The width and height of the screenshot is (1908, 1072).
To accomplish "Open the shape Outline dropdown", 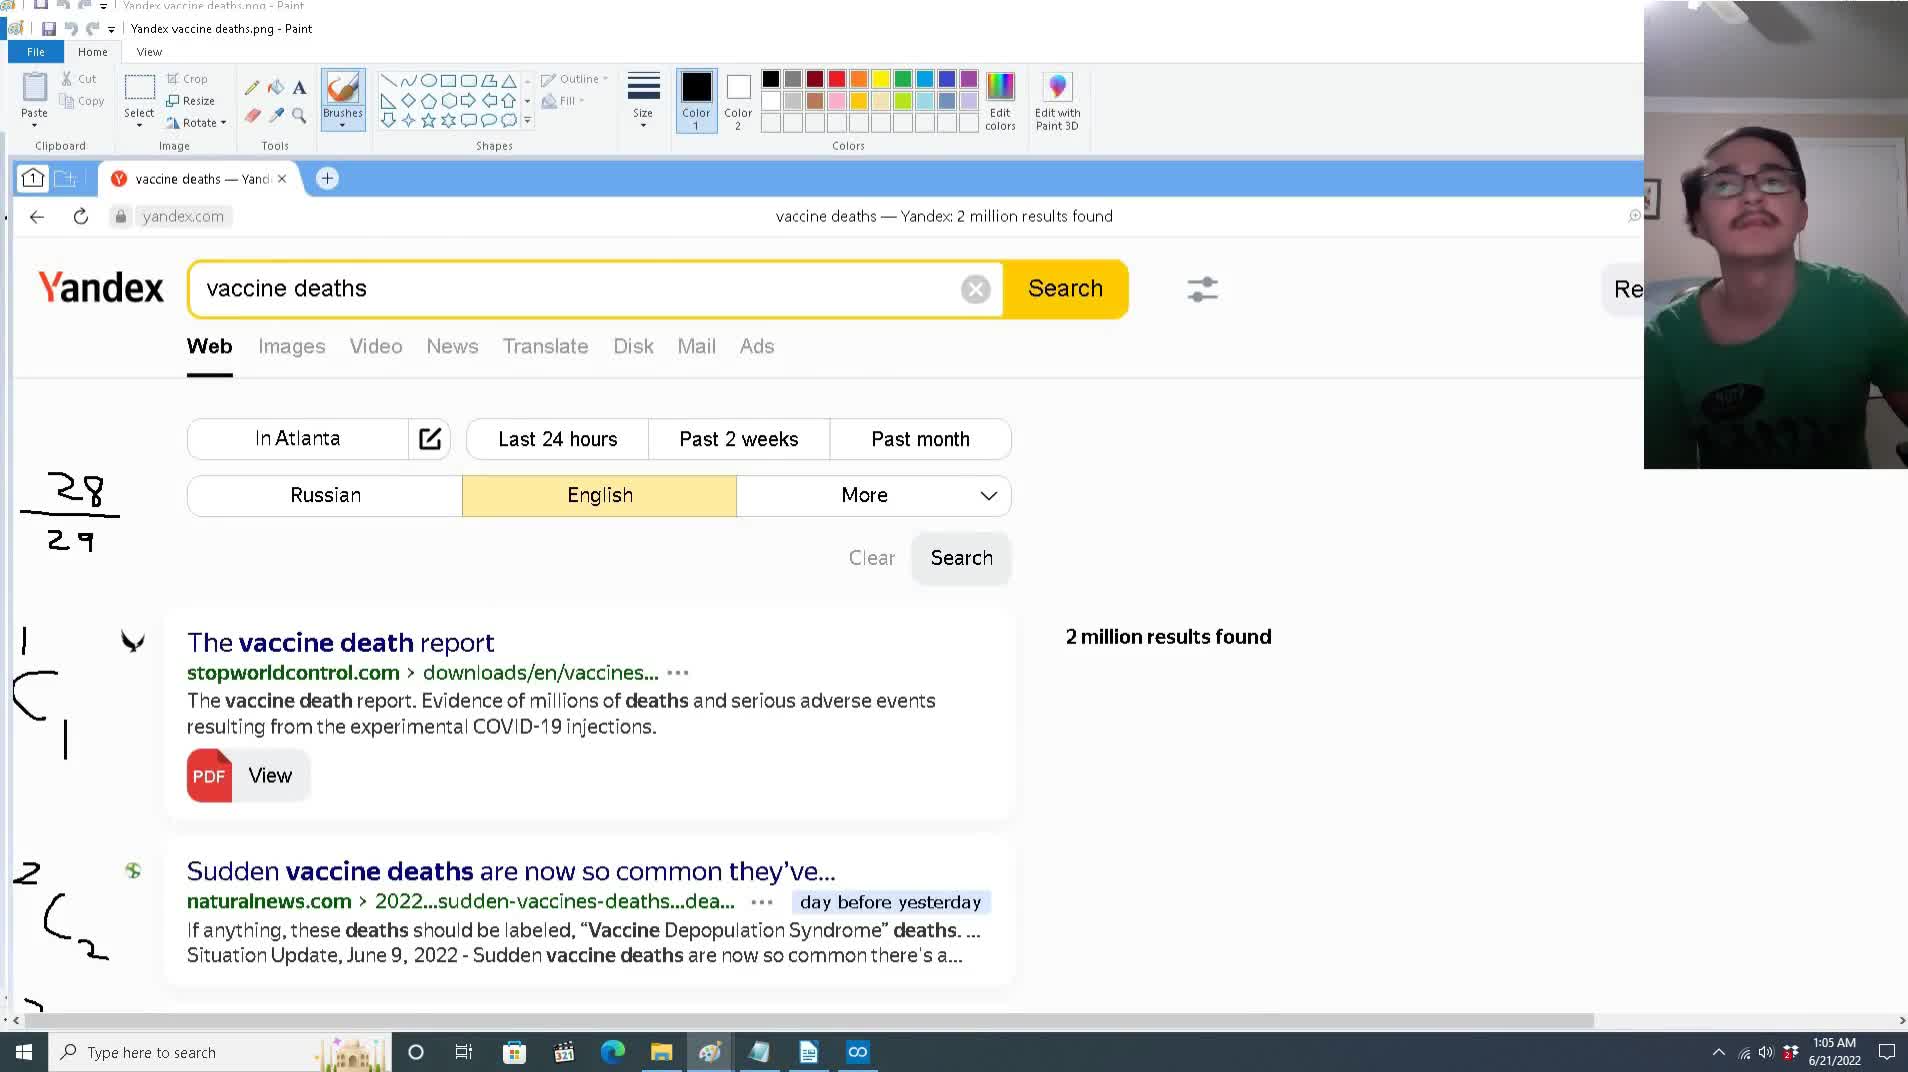I will click(575, 79).
